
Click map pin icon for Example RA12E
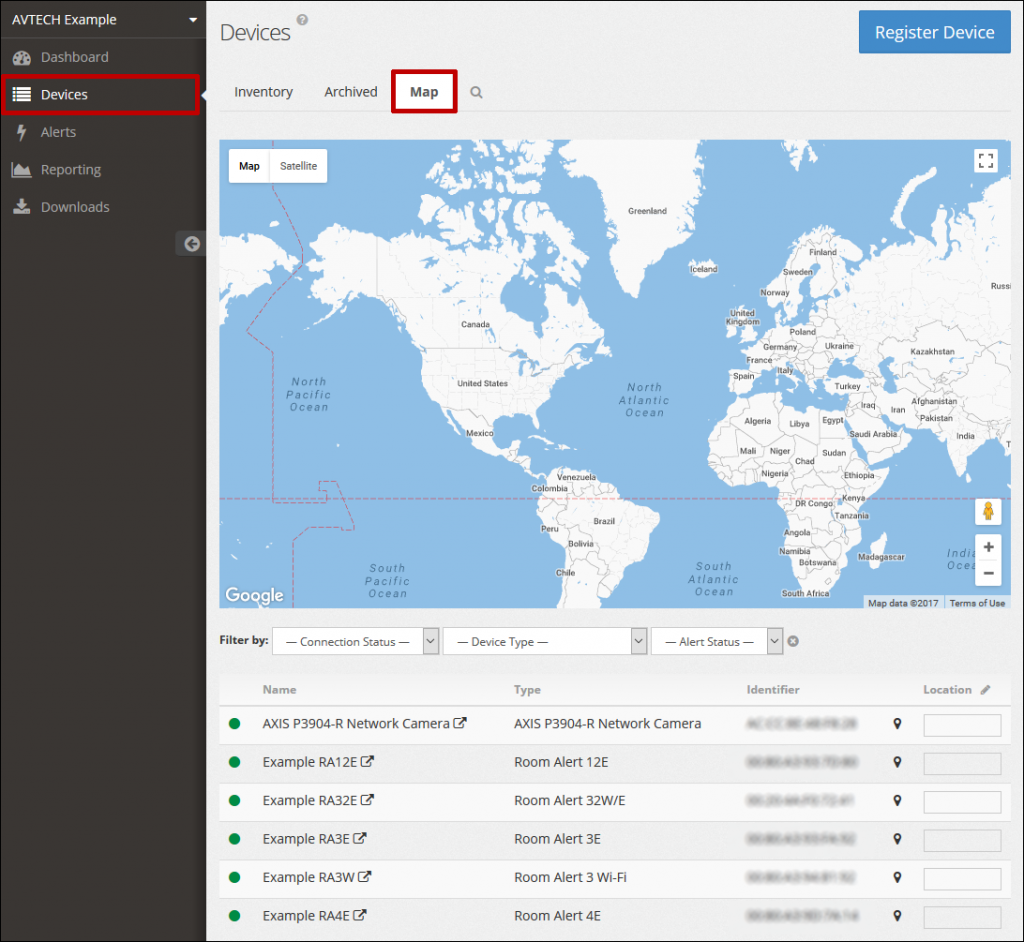[897, 762]
